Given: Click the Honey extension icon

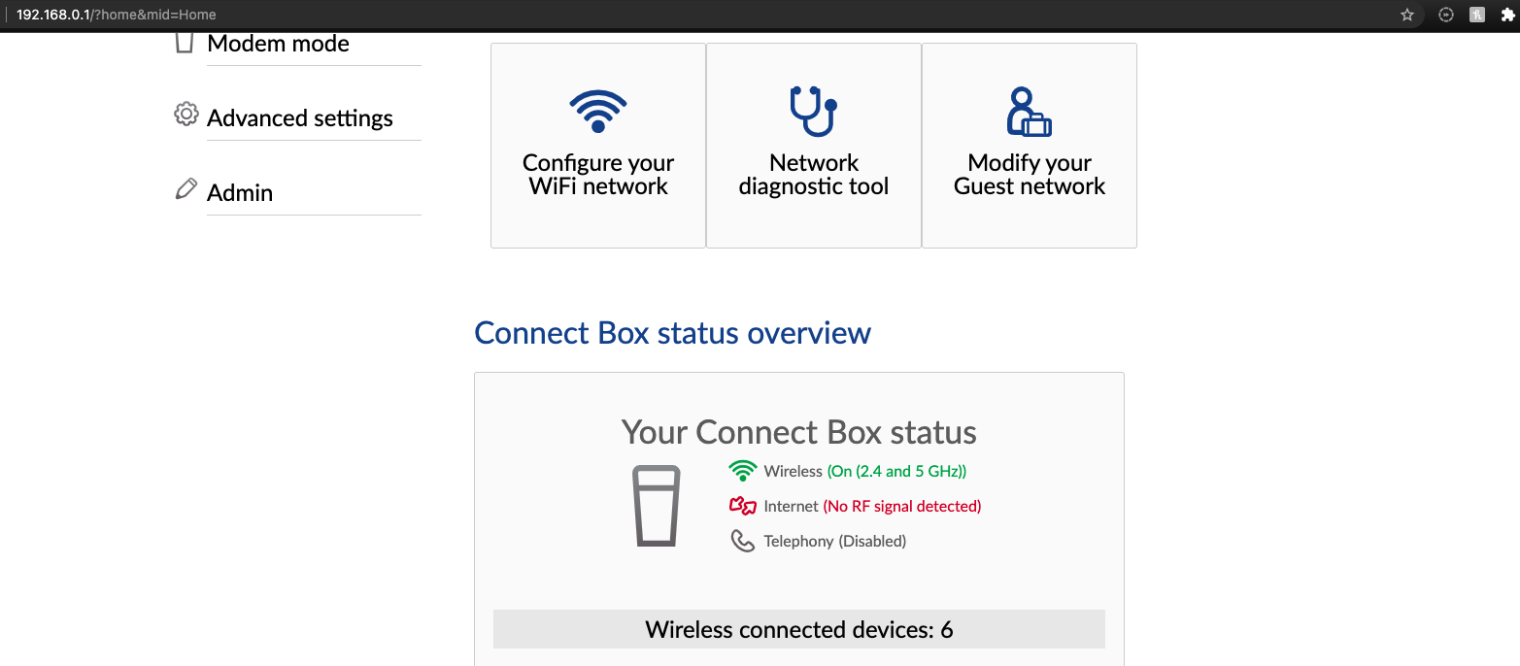Looking at the screenshot, I should [x=1477, y=15].
